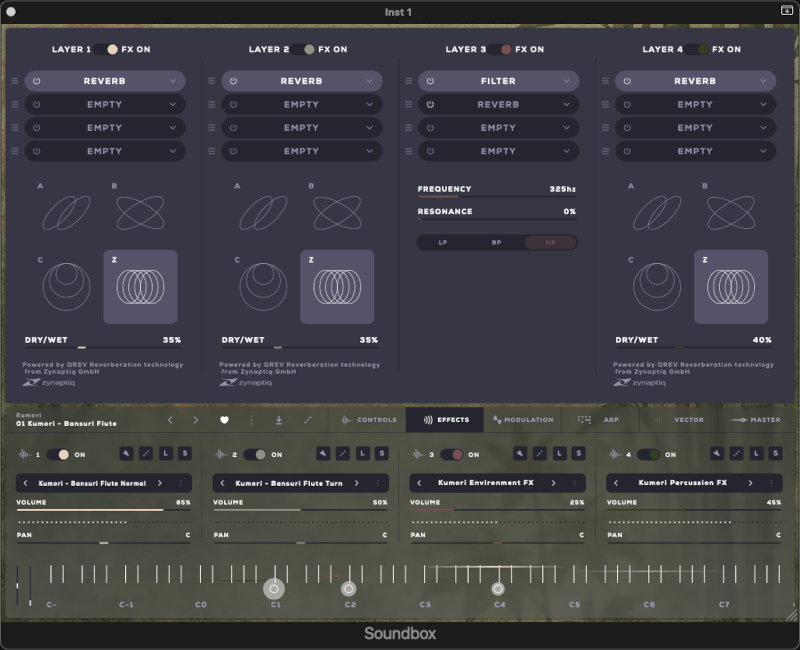Solo layer 1 with the S button
The width and height of the screenshot is (800, 650).
pyautogui.click(x=185, y=453)
